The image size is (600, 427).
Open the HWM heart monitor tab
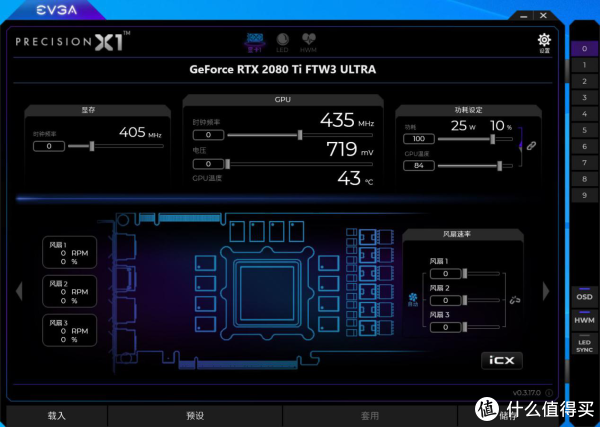308,40
